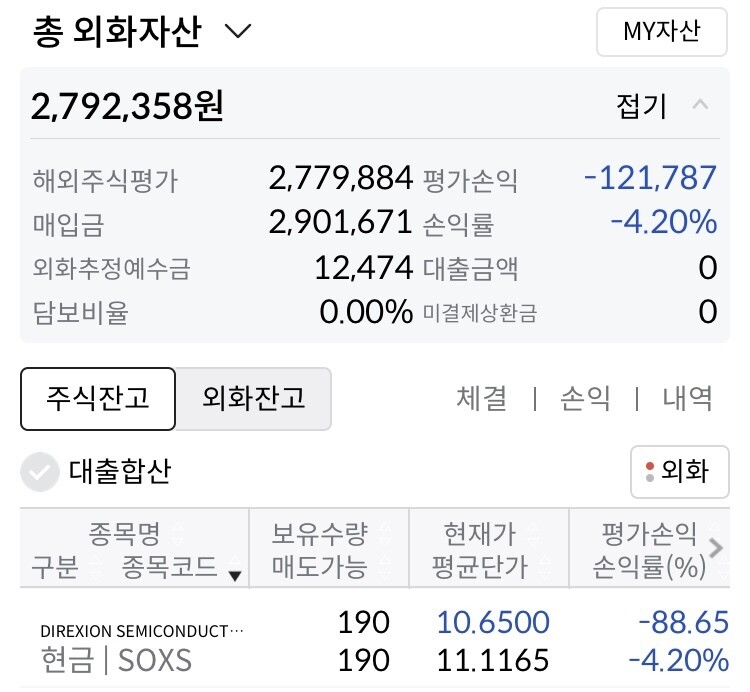Click the up-chevron beside 접기
The image size is (750, 692).
[x=700, y=104]
